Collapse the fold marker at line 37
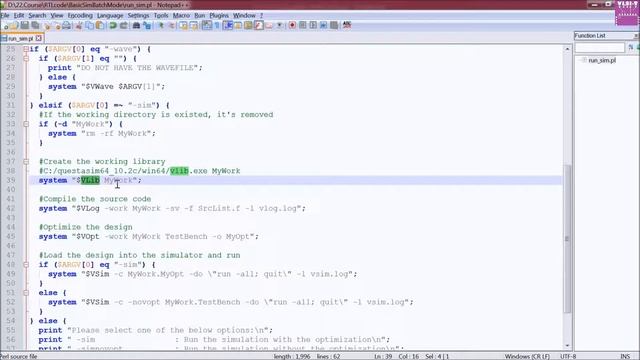The height and width of the screenshot is (360, 640). pos(26,162)
